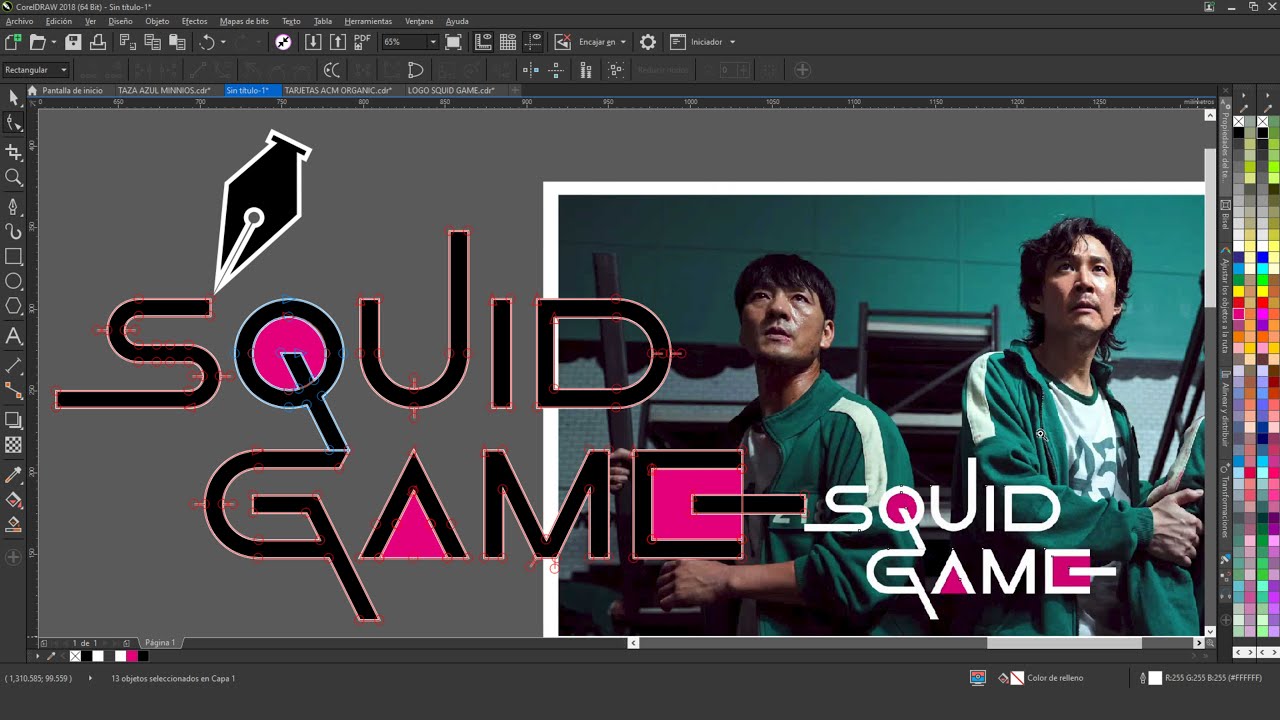Image resolution: width=1280 pixels, height=720 pixels.
Task: Click the Paste clipboard icon
Action: [177, 42]
